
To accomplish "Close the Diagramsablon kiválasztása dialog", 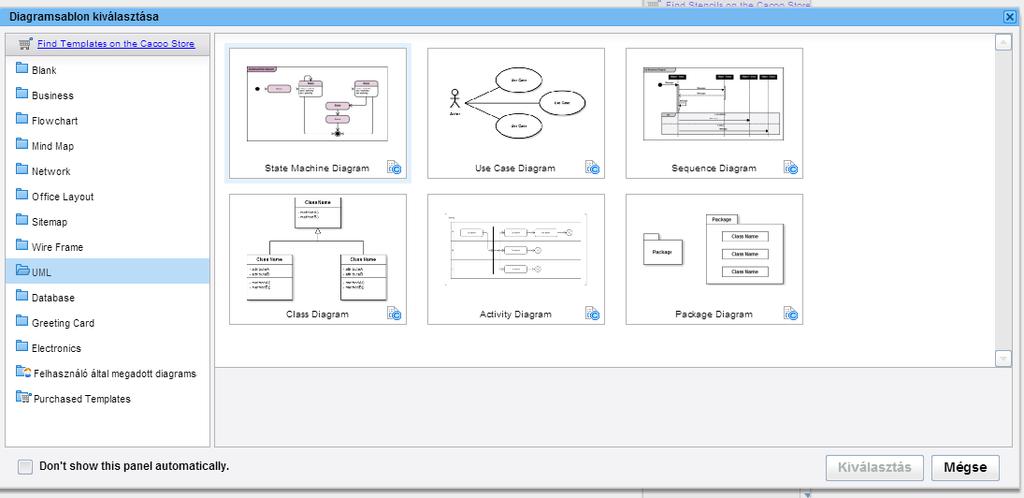I will (x=1010, y=17).
